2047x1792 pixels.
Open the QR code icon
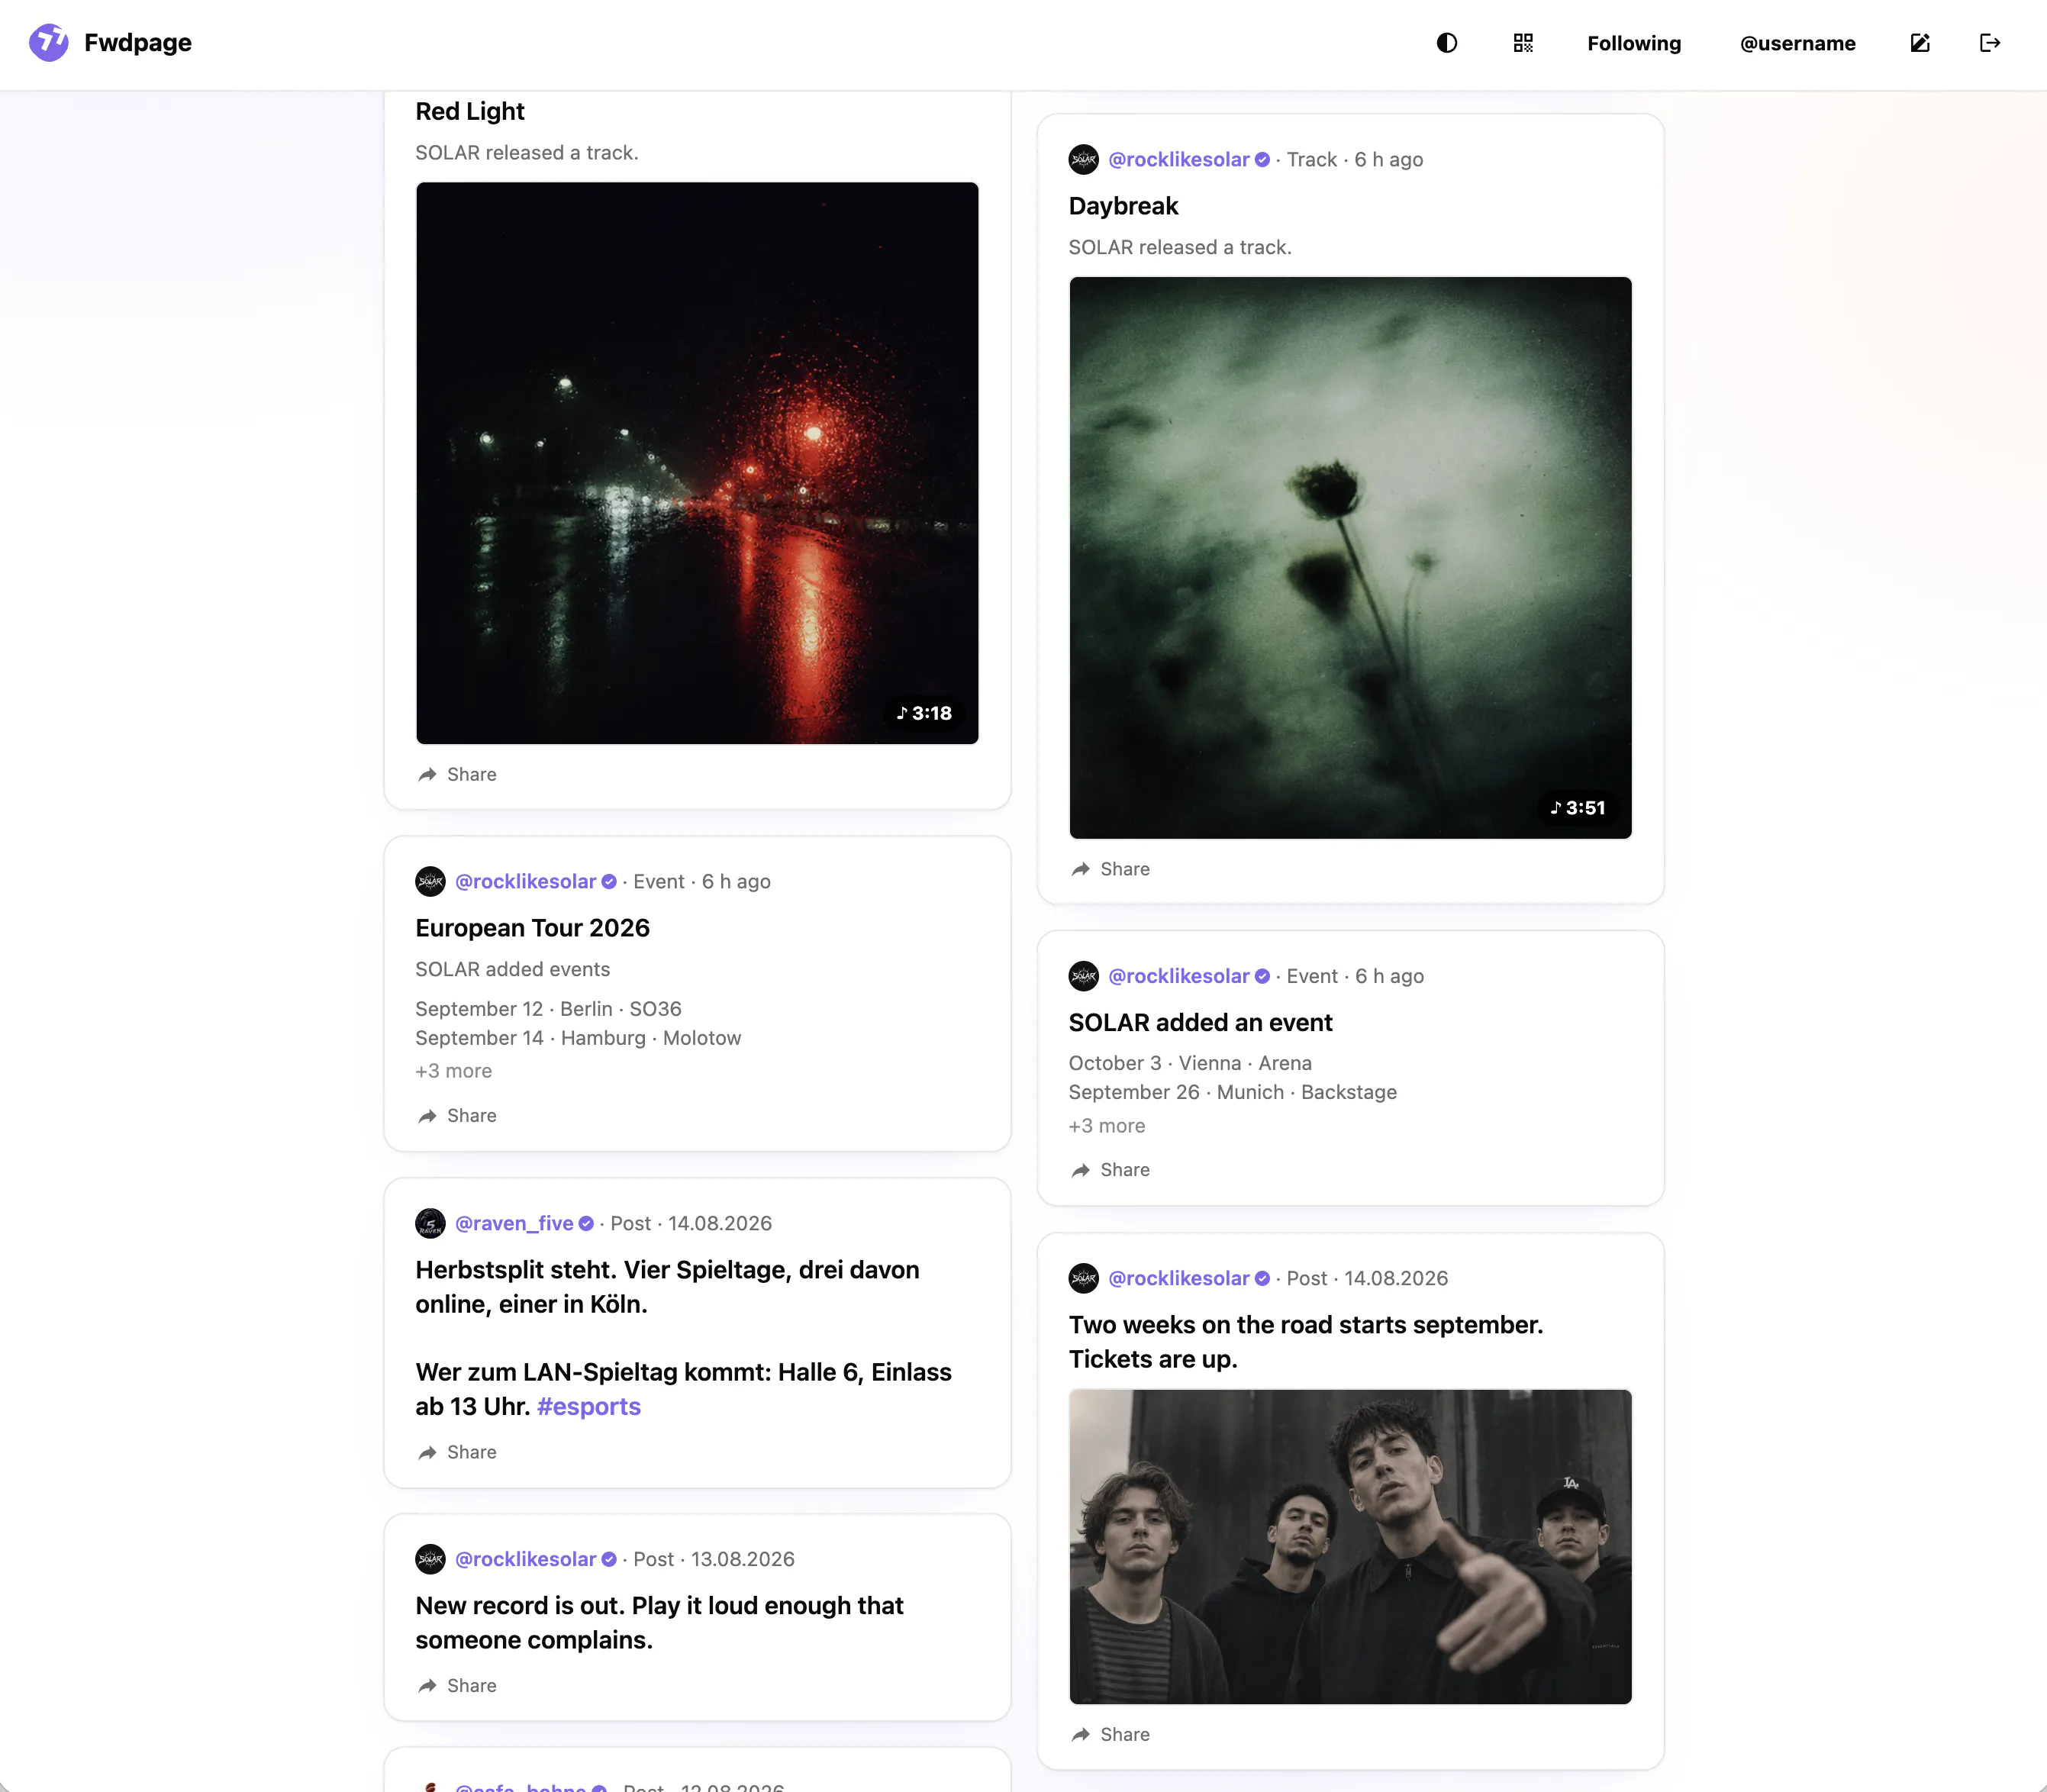(x=1522, y=43)
